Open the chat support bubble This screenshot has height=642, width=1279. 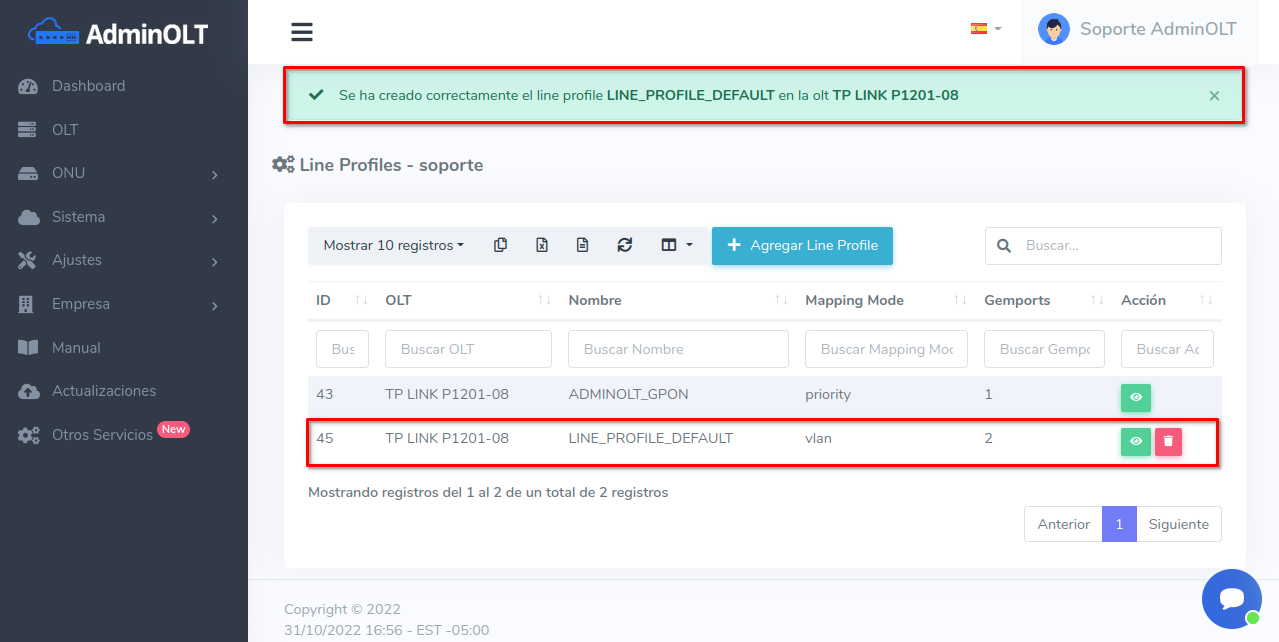pos(1231,599)
